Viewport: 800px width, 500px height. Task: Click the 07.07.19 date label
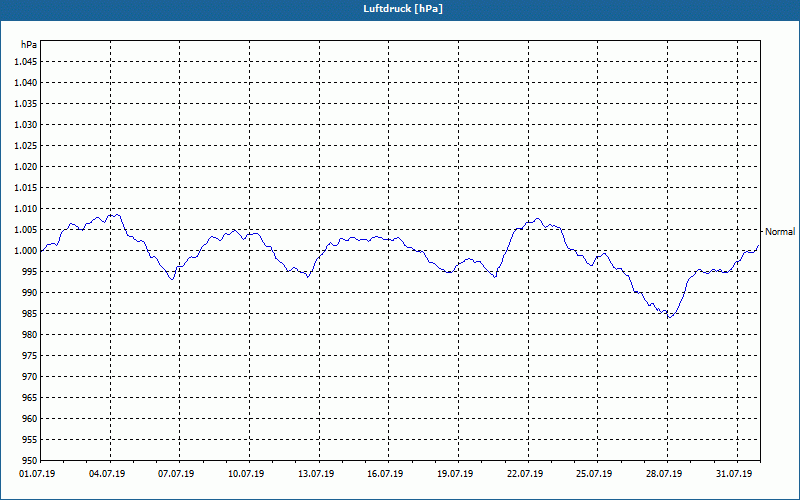pos(176,474)
